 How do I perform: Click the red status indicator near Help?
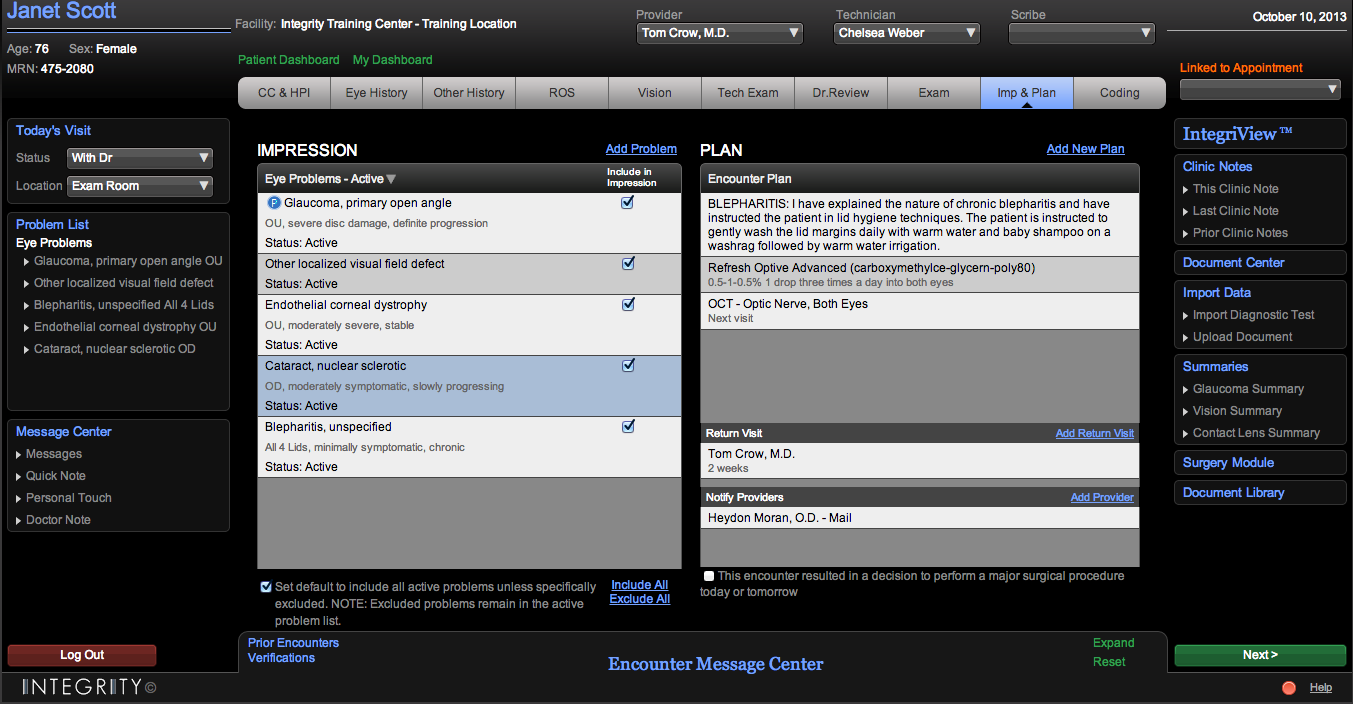pos(1289,688)
